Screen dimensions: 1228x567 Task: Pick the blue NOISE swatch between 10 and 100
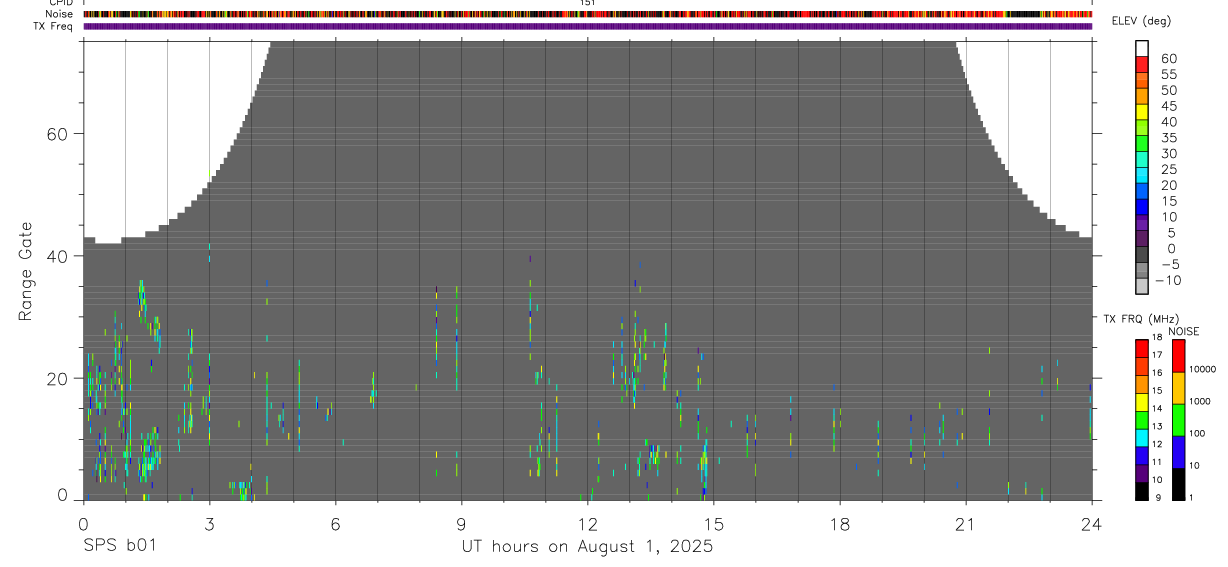pyautogui.click(x=1178, y=452)
